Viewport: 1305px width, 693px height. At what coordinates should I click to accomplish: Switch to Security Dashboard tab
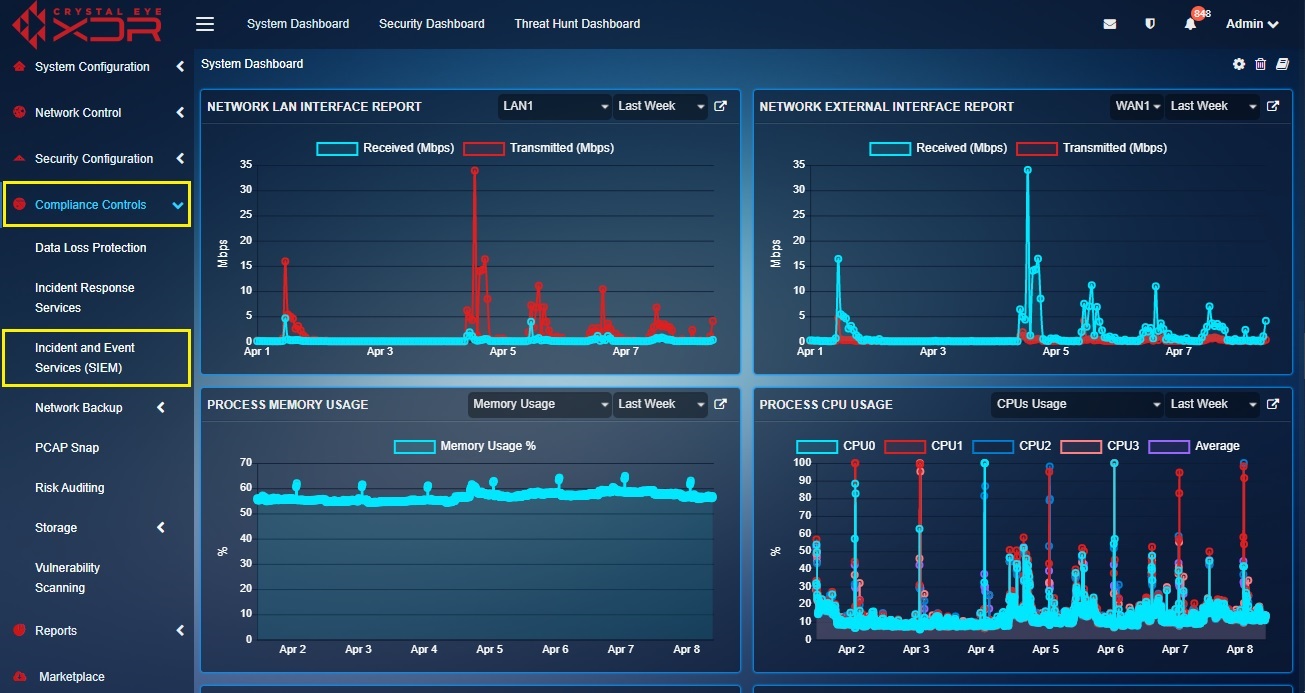pos(432,24)
